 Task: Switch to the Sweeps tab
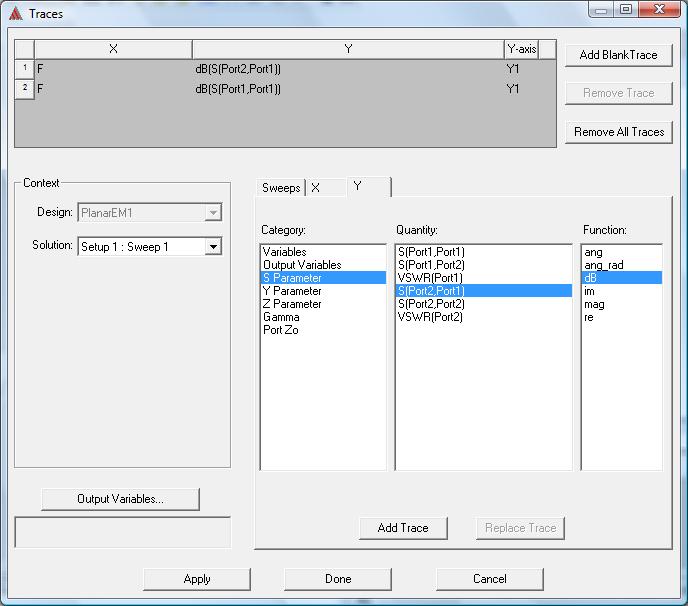[x=281, y=188]
